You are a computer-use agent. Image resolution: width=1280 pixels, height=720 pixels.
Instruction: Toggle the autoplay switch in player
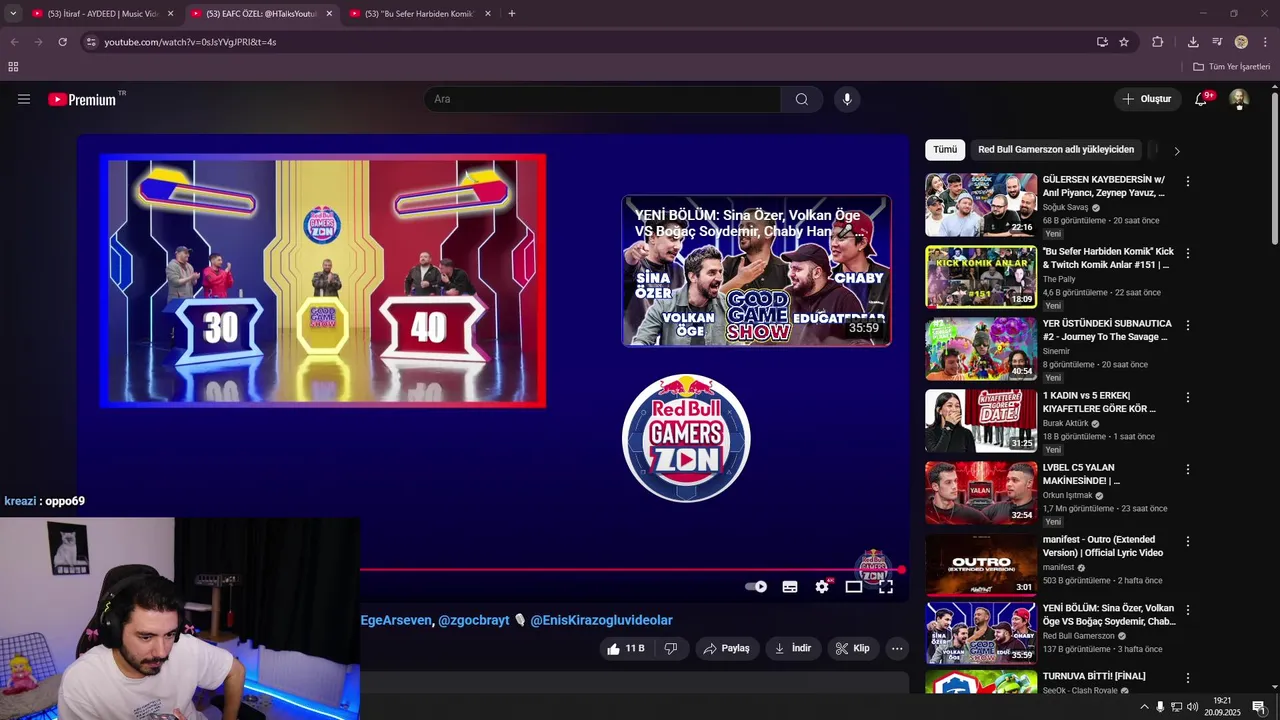[x=757, y=587]
